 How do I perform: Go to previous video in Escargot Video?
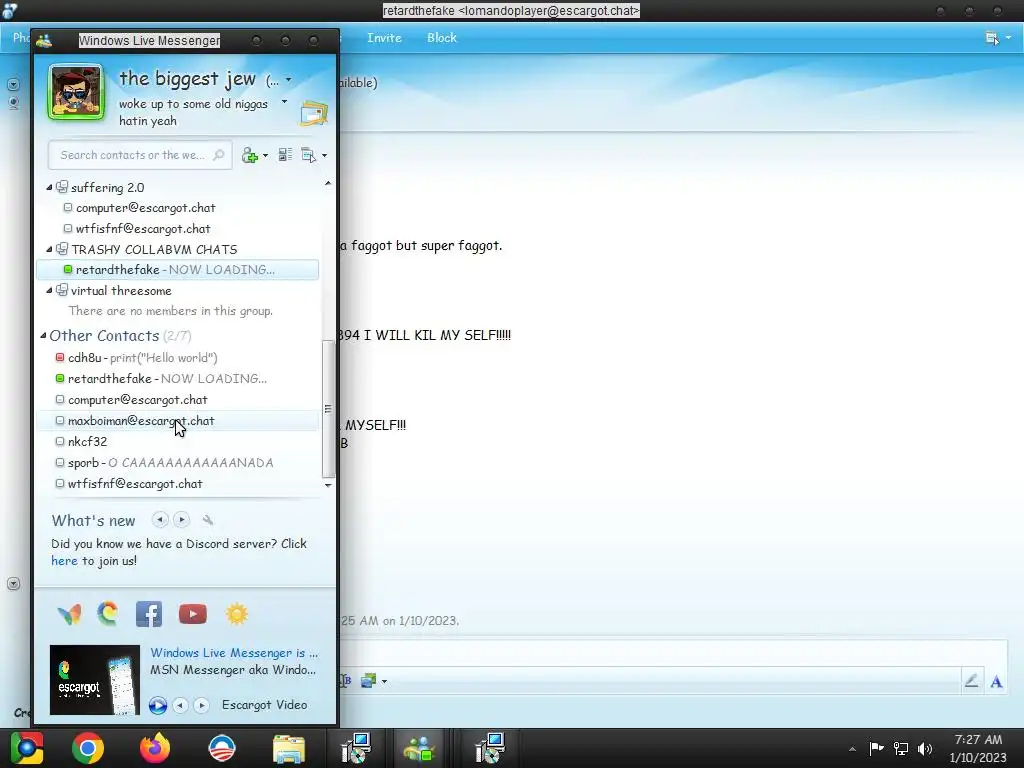[180, 705]
